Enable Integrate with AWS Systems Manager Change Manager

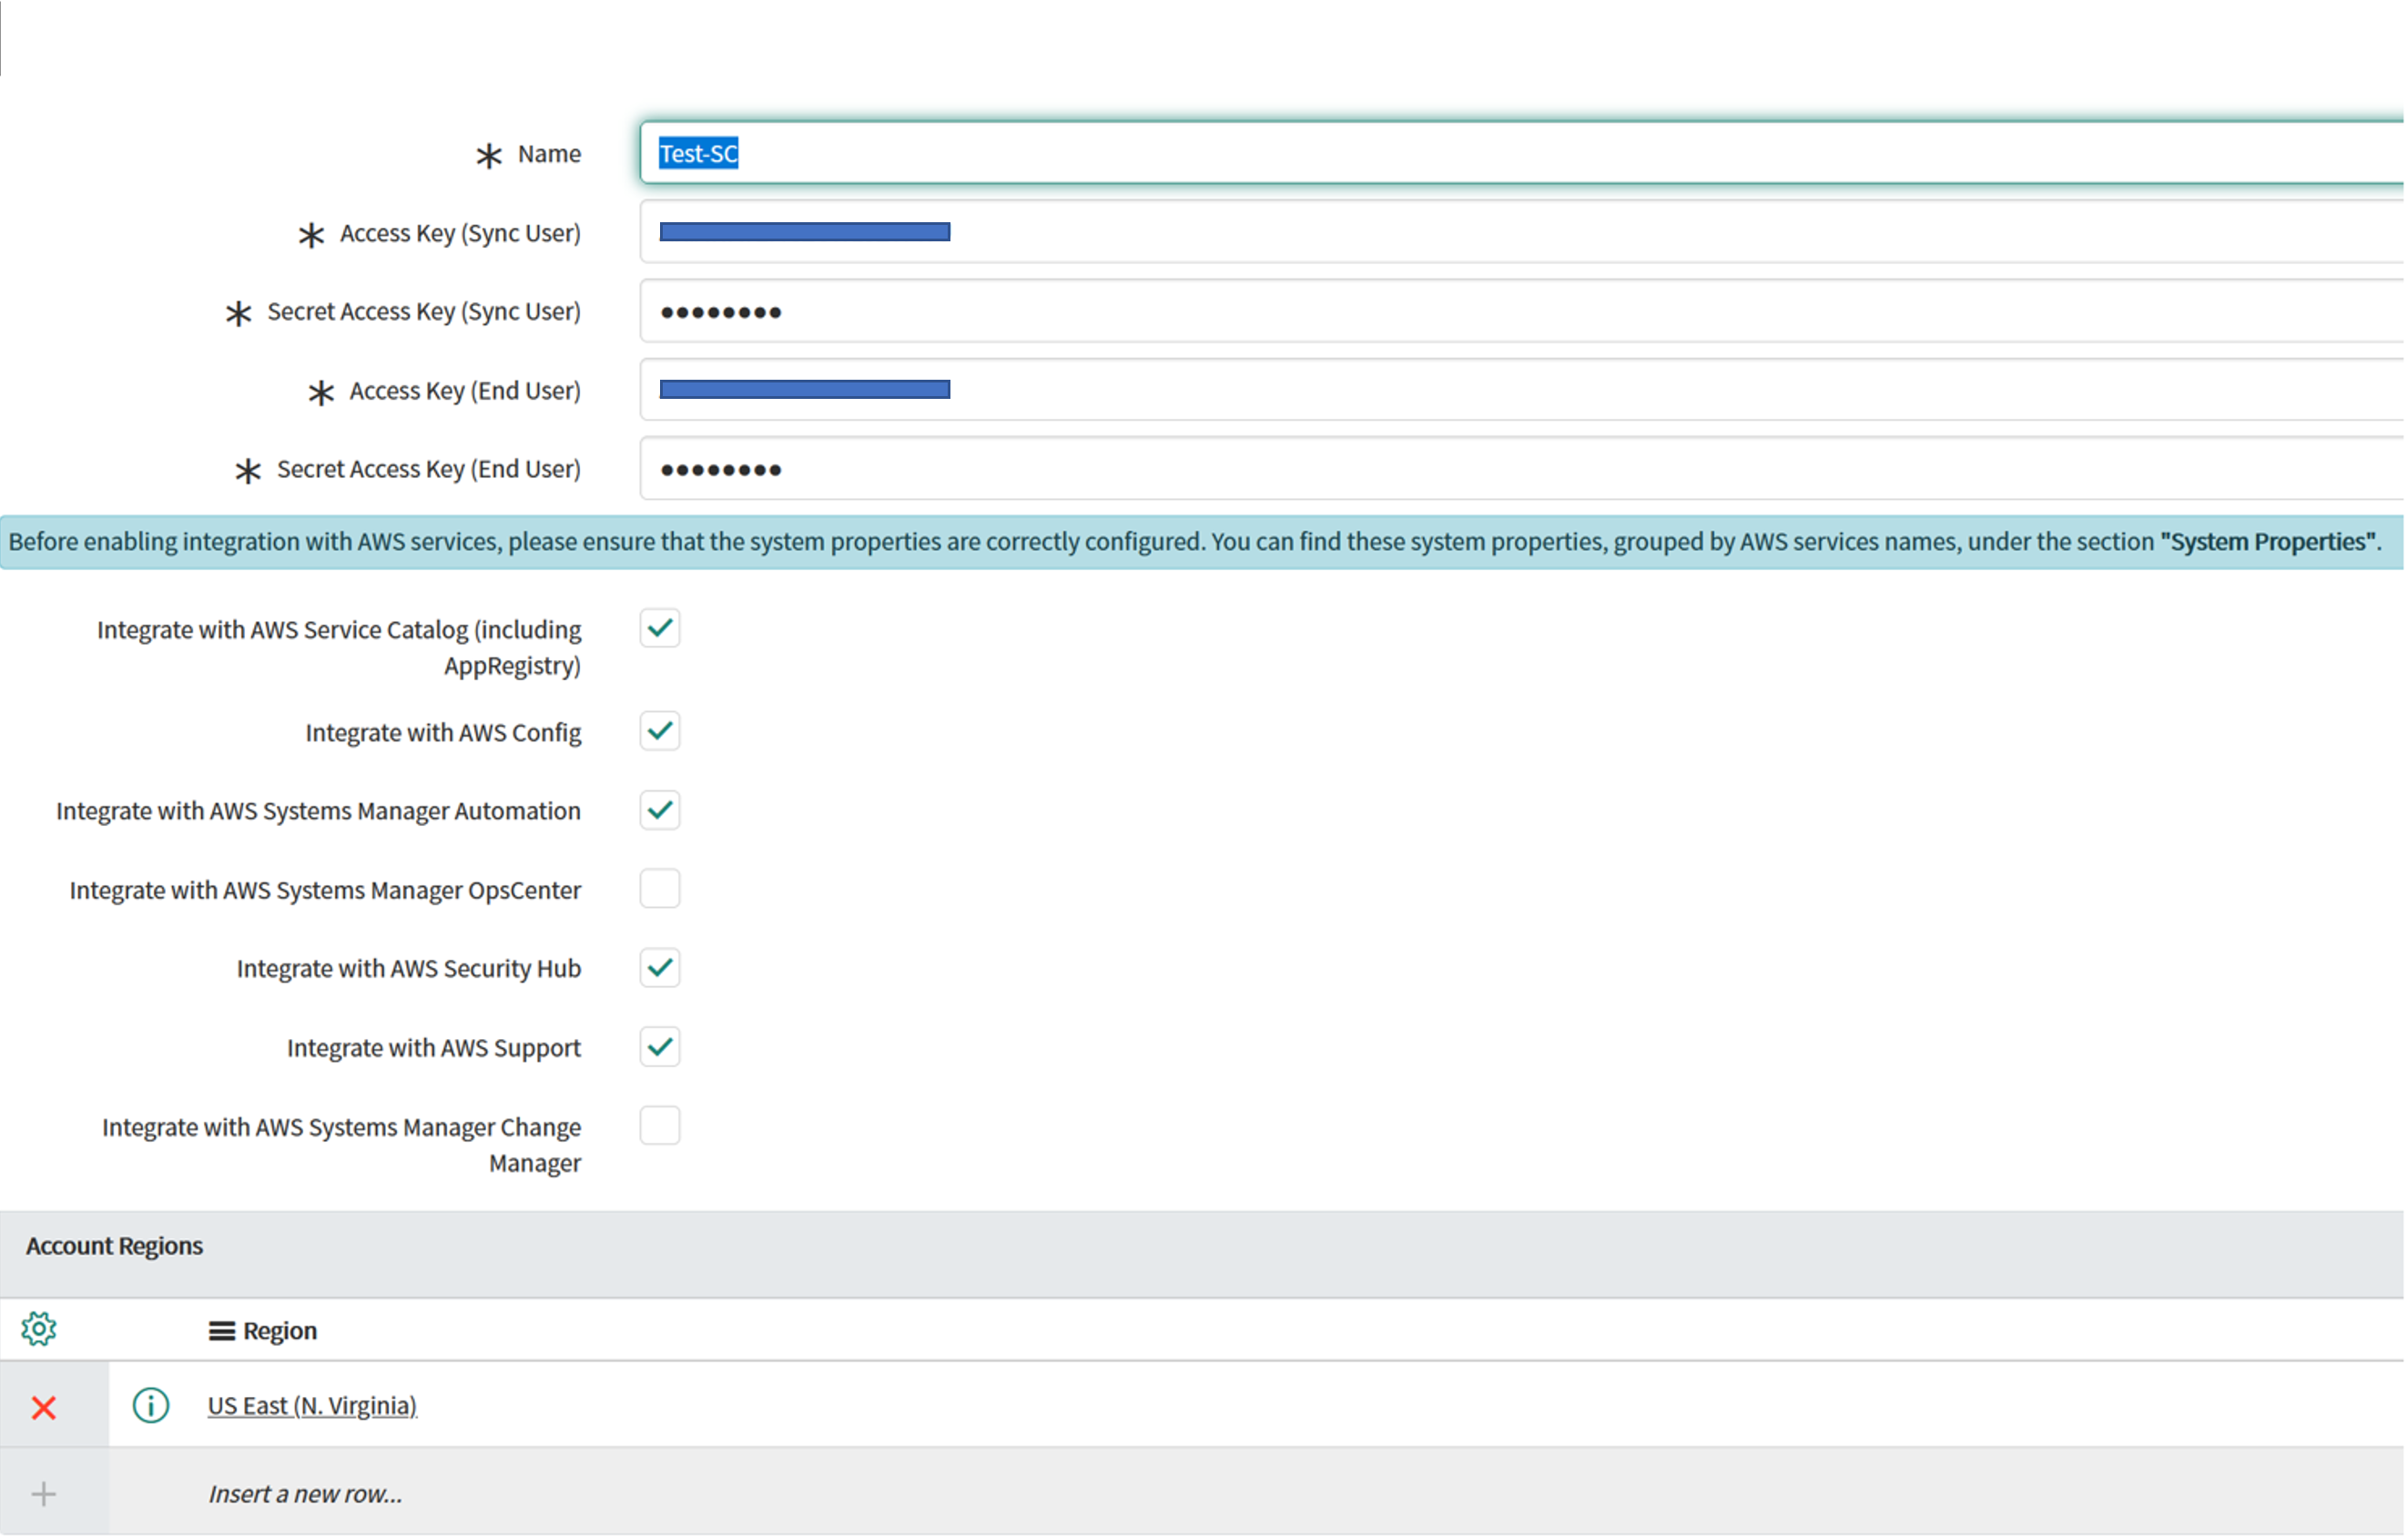click(x=659, y=1125)
